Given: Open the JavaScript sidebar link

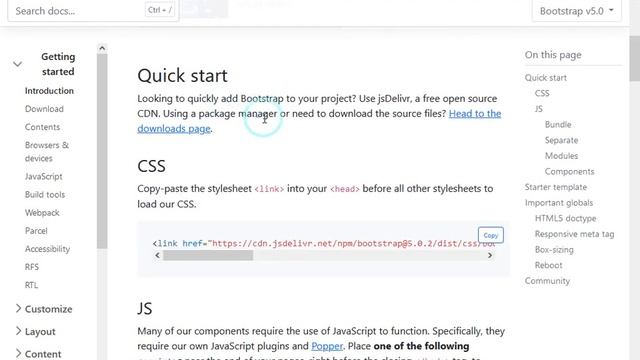Looking at the screenshot, I should pos(44,176).
